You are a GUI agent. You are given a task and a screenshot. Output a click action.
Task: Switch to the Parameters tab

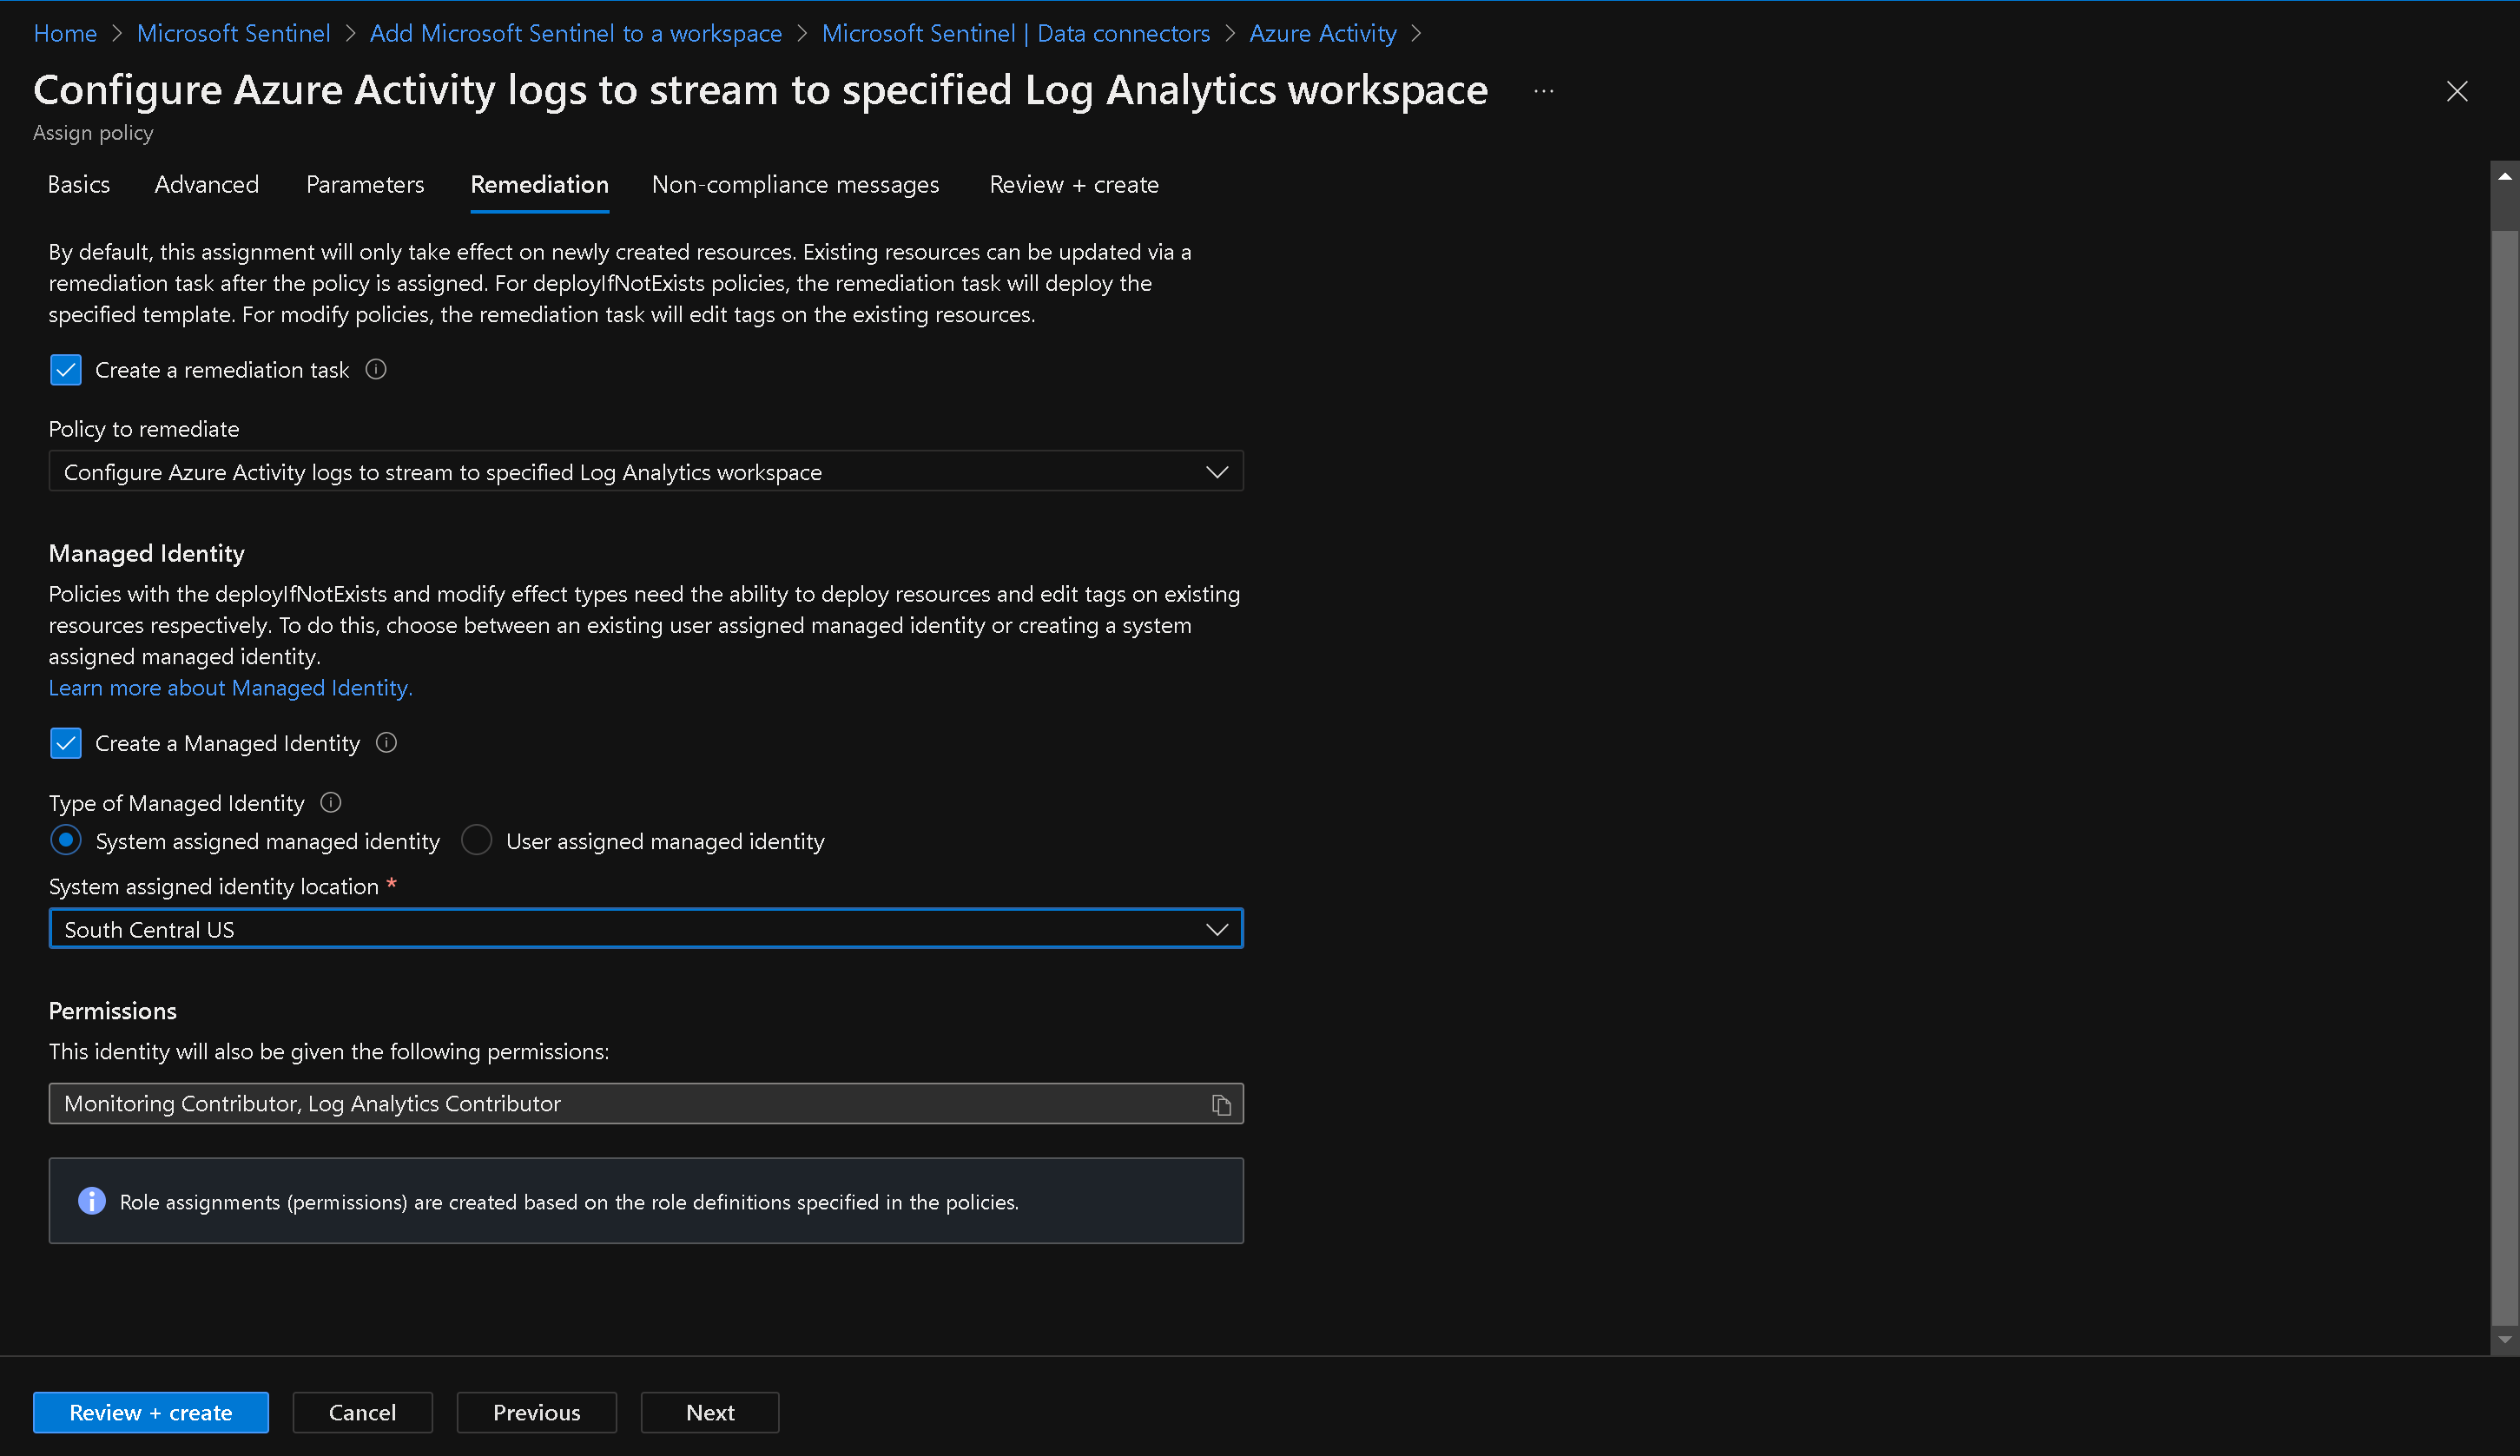(x=365, y=185)
